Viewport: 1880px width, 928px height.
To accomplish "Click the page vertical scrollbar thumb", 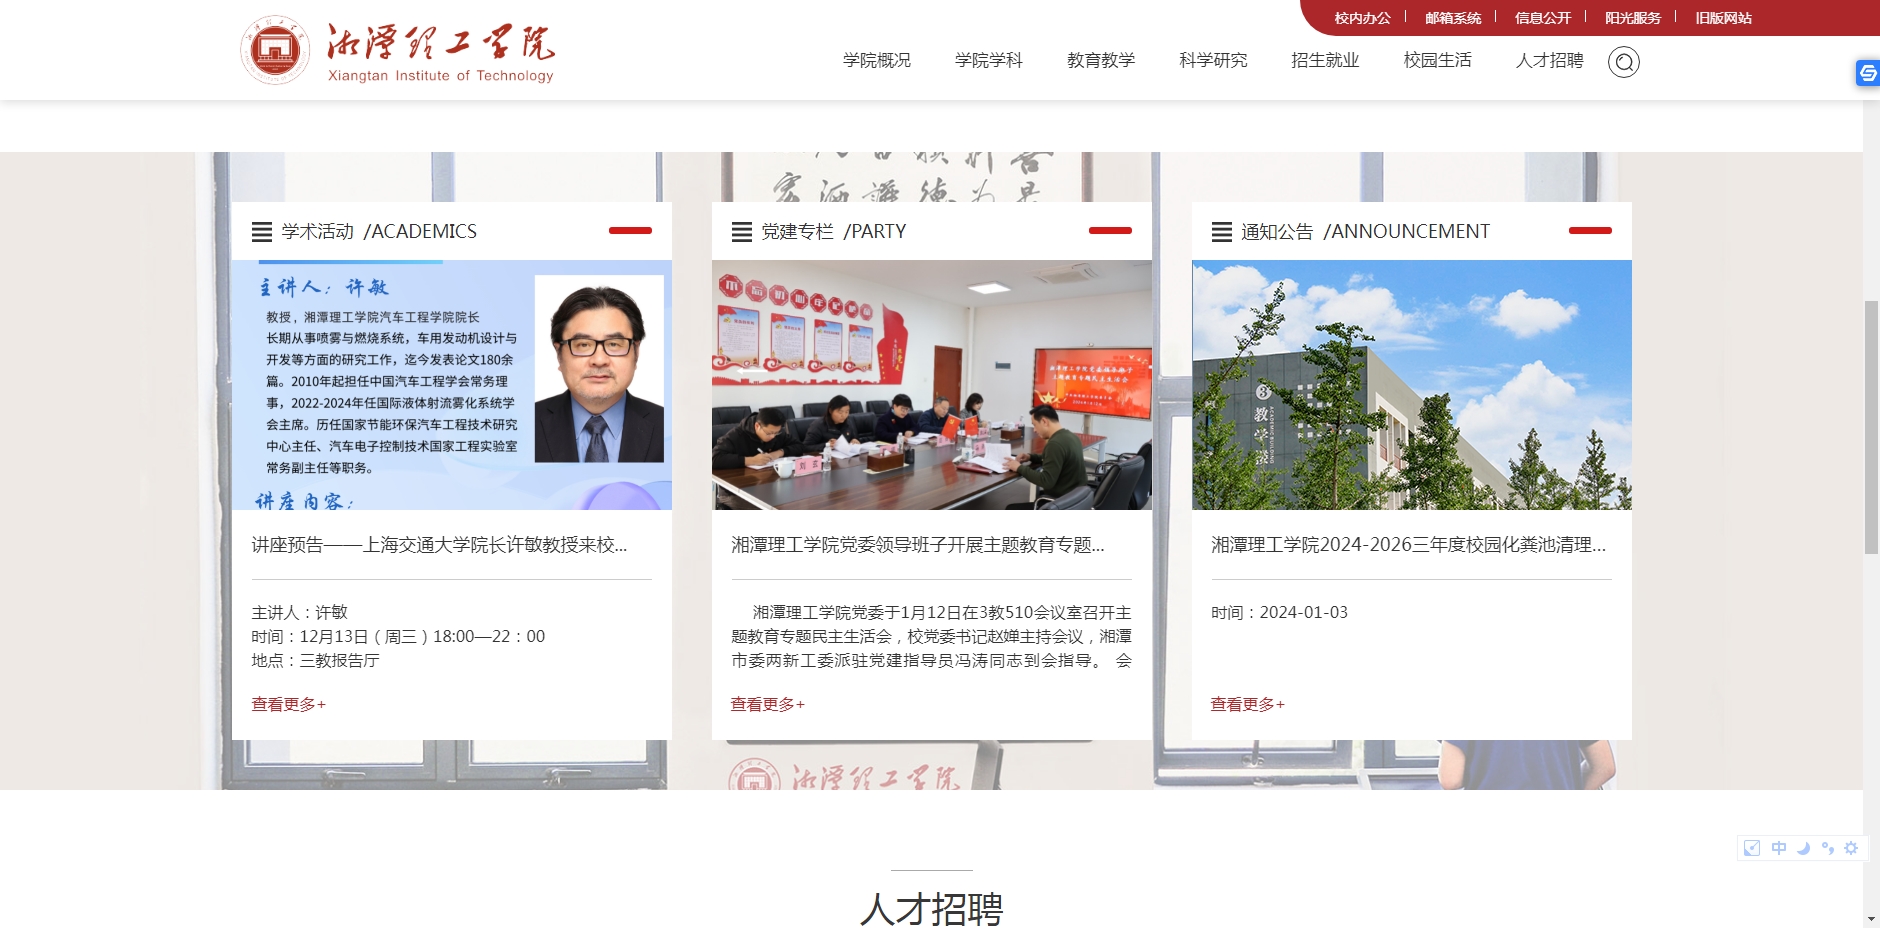I will 1871,427.
